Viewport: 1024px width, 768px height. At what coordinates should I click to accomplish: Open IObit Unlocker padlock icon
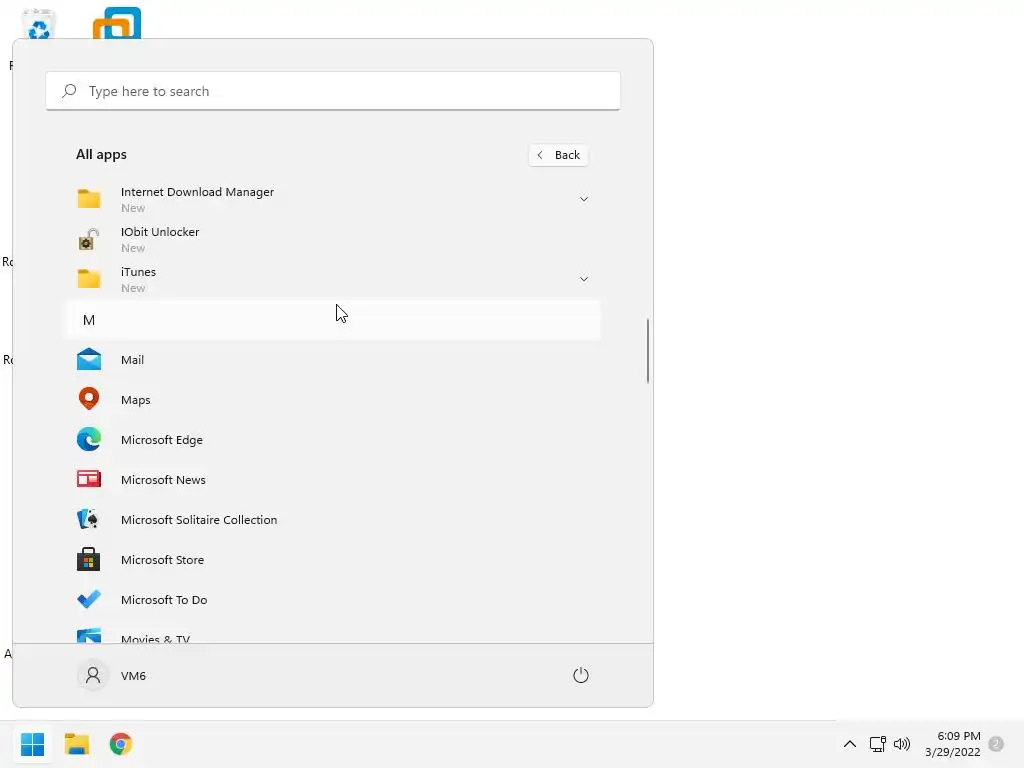point(89,239)
